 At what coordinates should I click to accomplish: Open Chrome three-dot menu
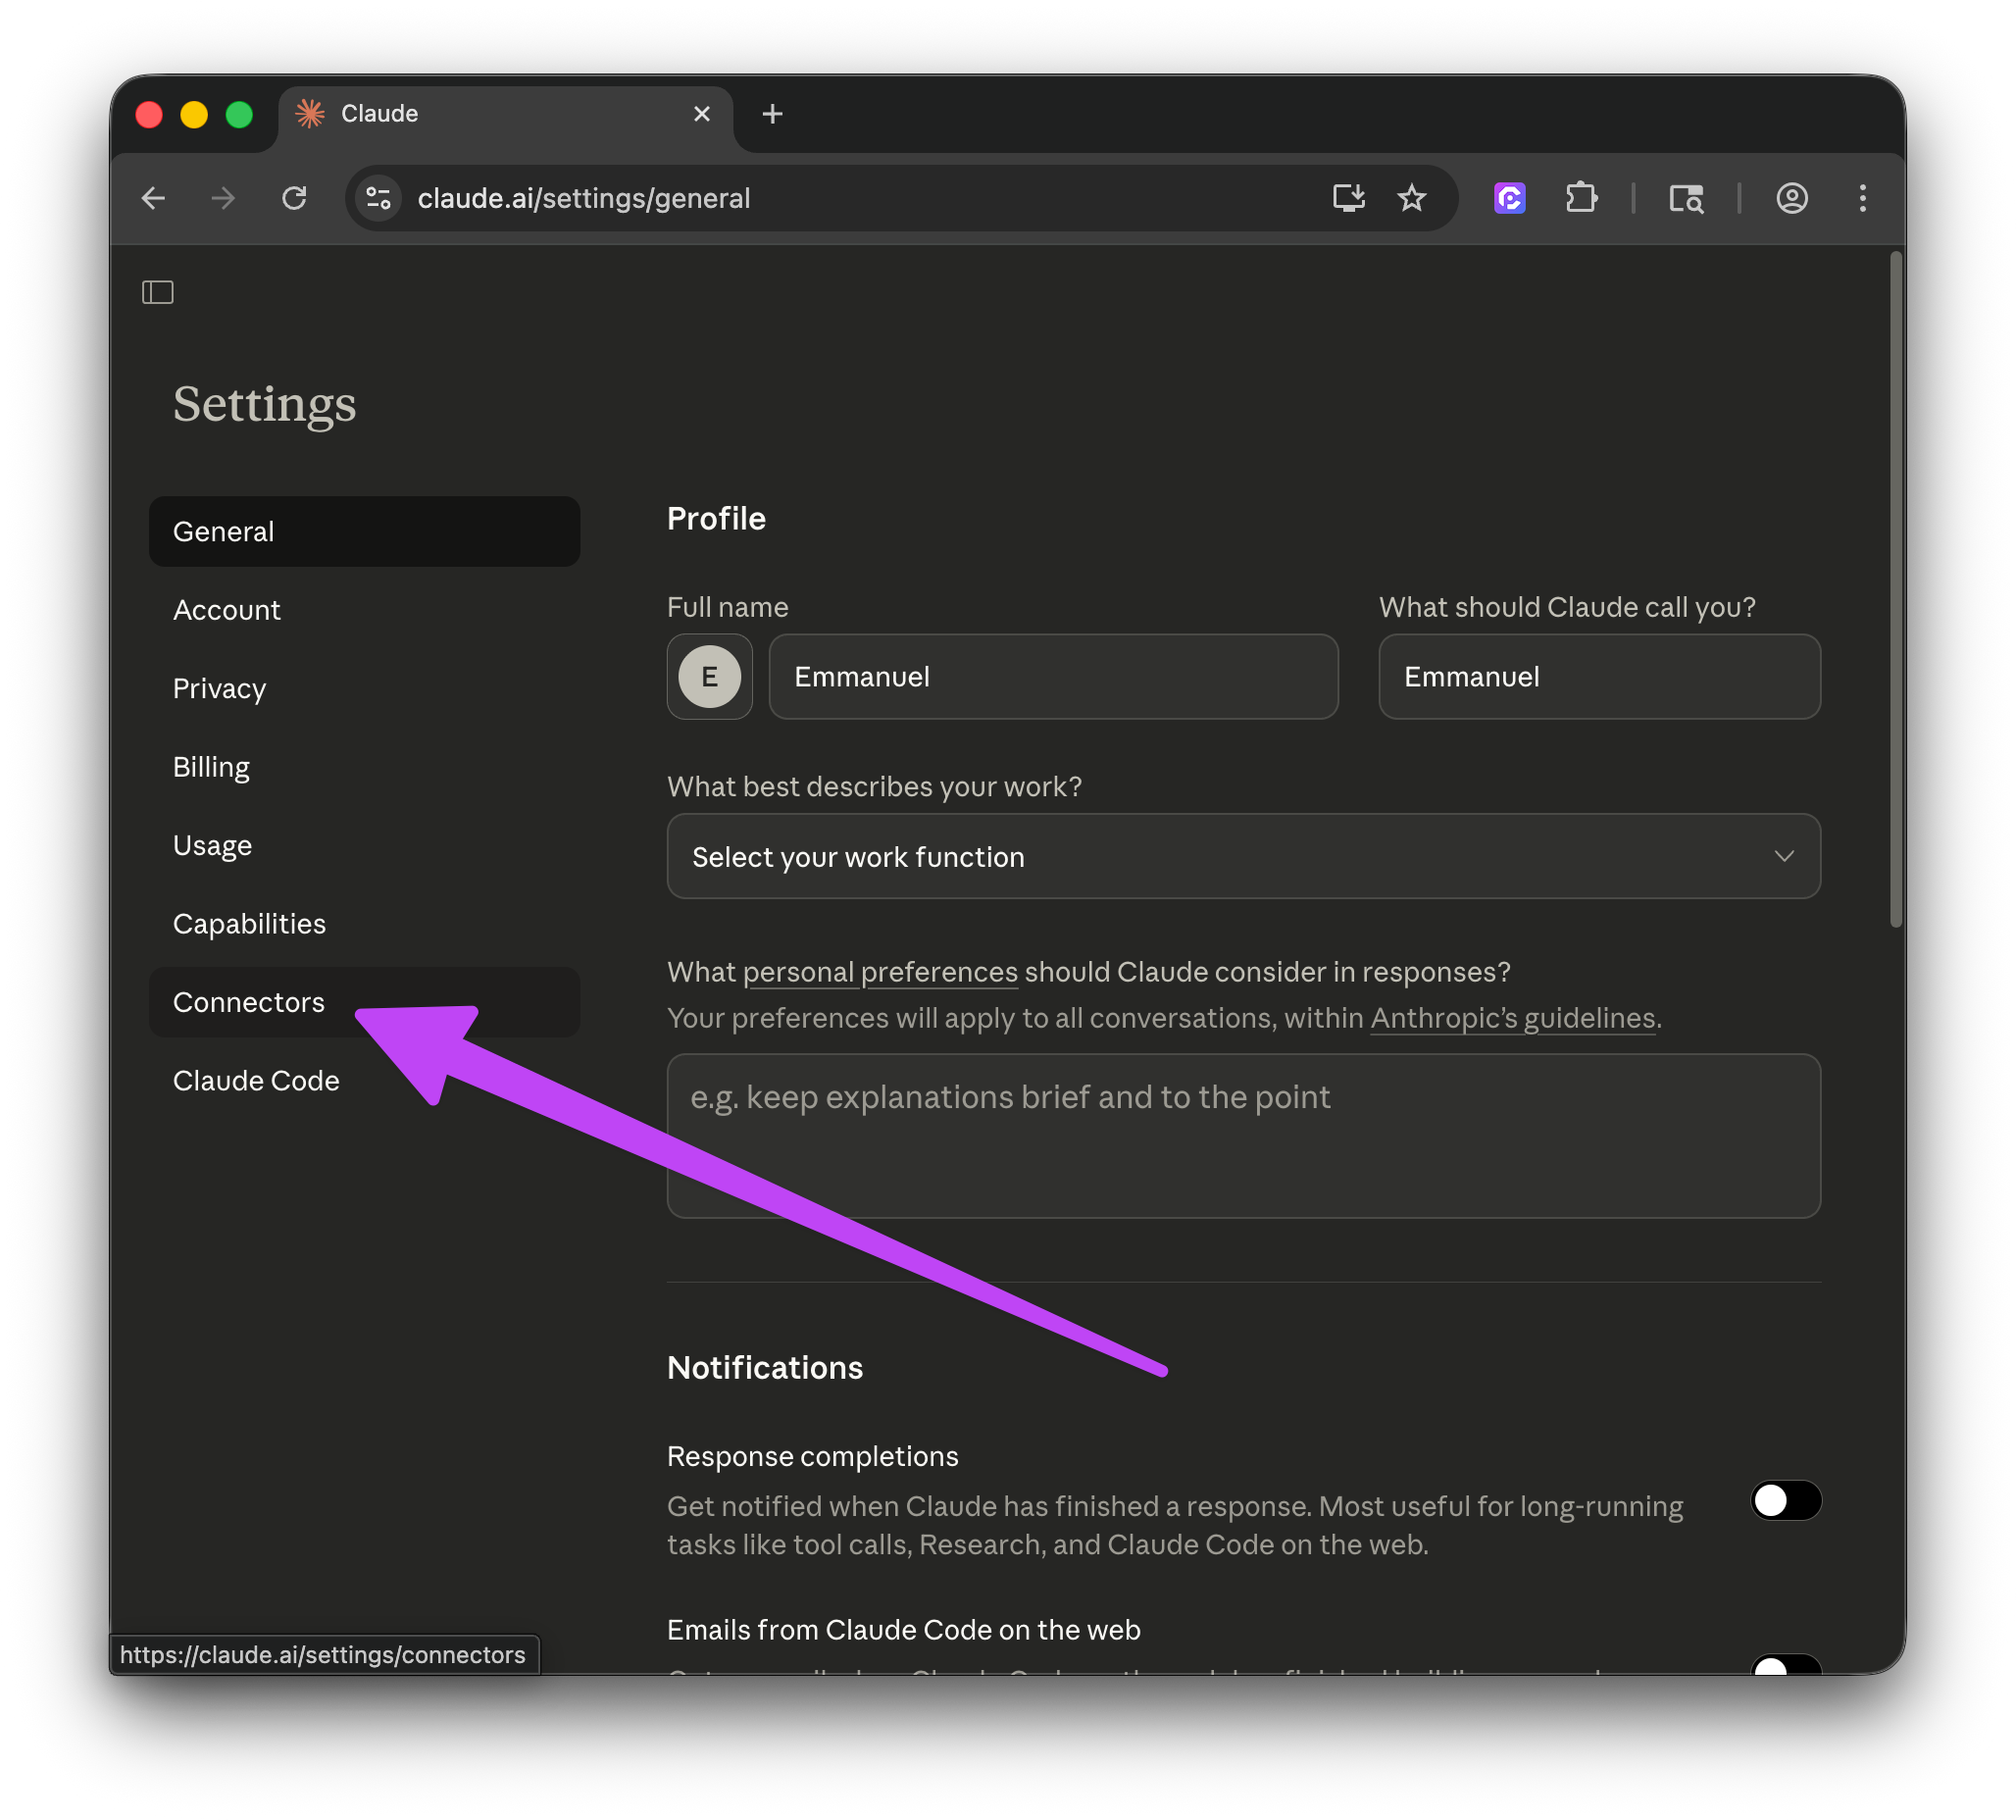click(x=1862, y=198)
